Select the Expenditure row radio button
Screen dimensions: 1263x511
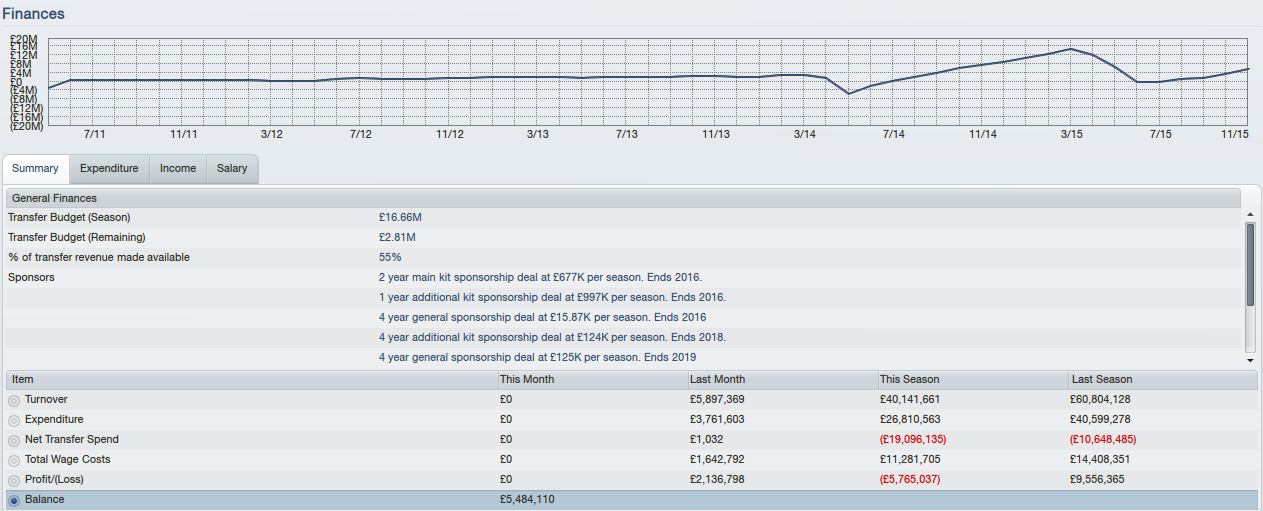click(14, 420)
